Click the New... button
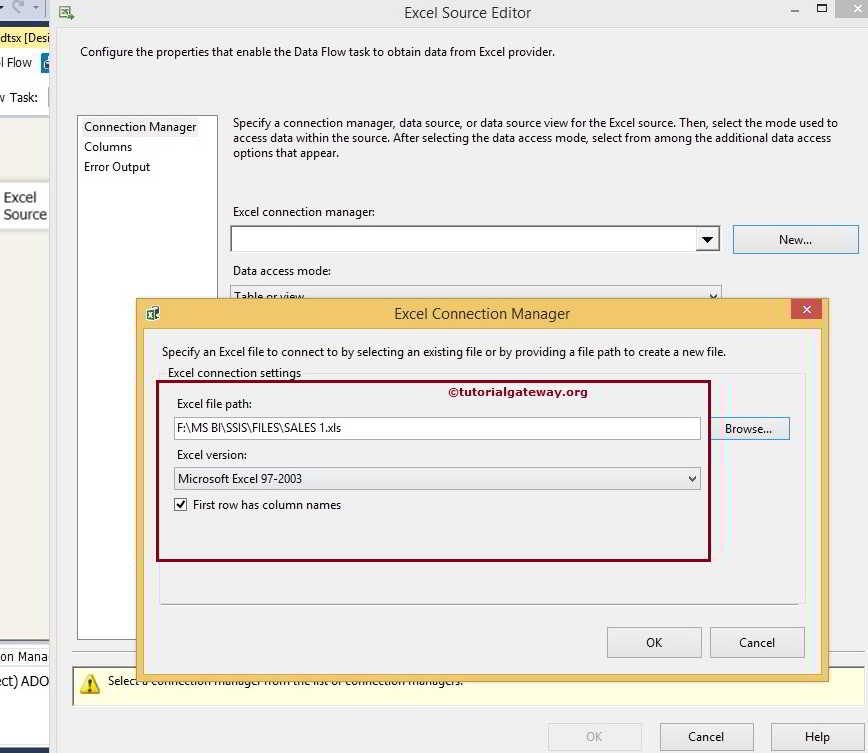This screenshot has height=753, width=868. coord(795,239)
